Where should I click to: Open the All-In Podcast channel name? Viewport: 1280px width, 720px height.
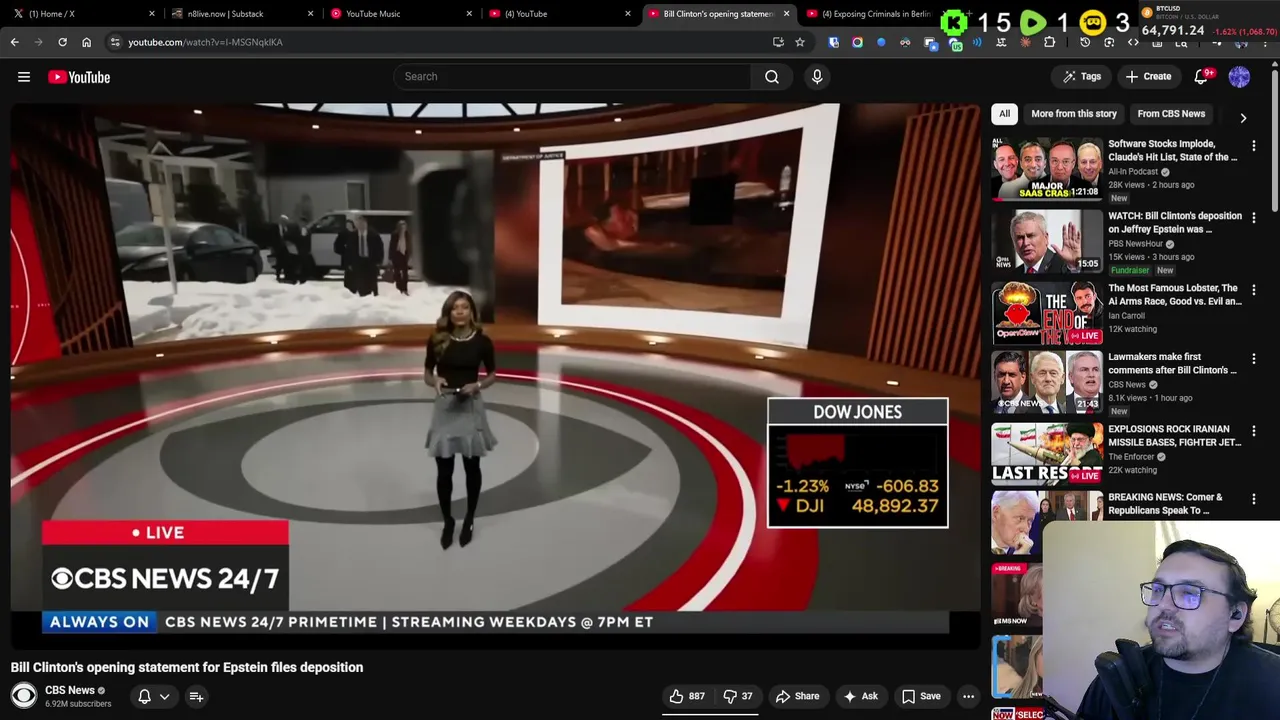[x=1133, y=172]
